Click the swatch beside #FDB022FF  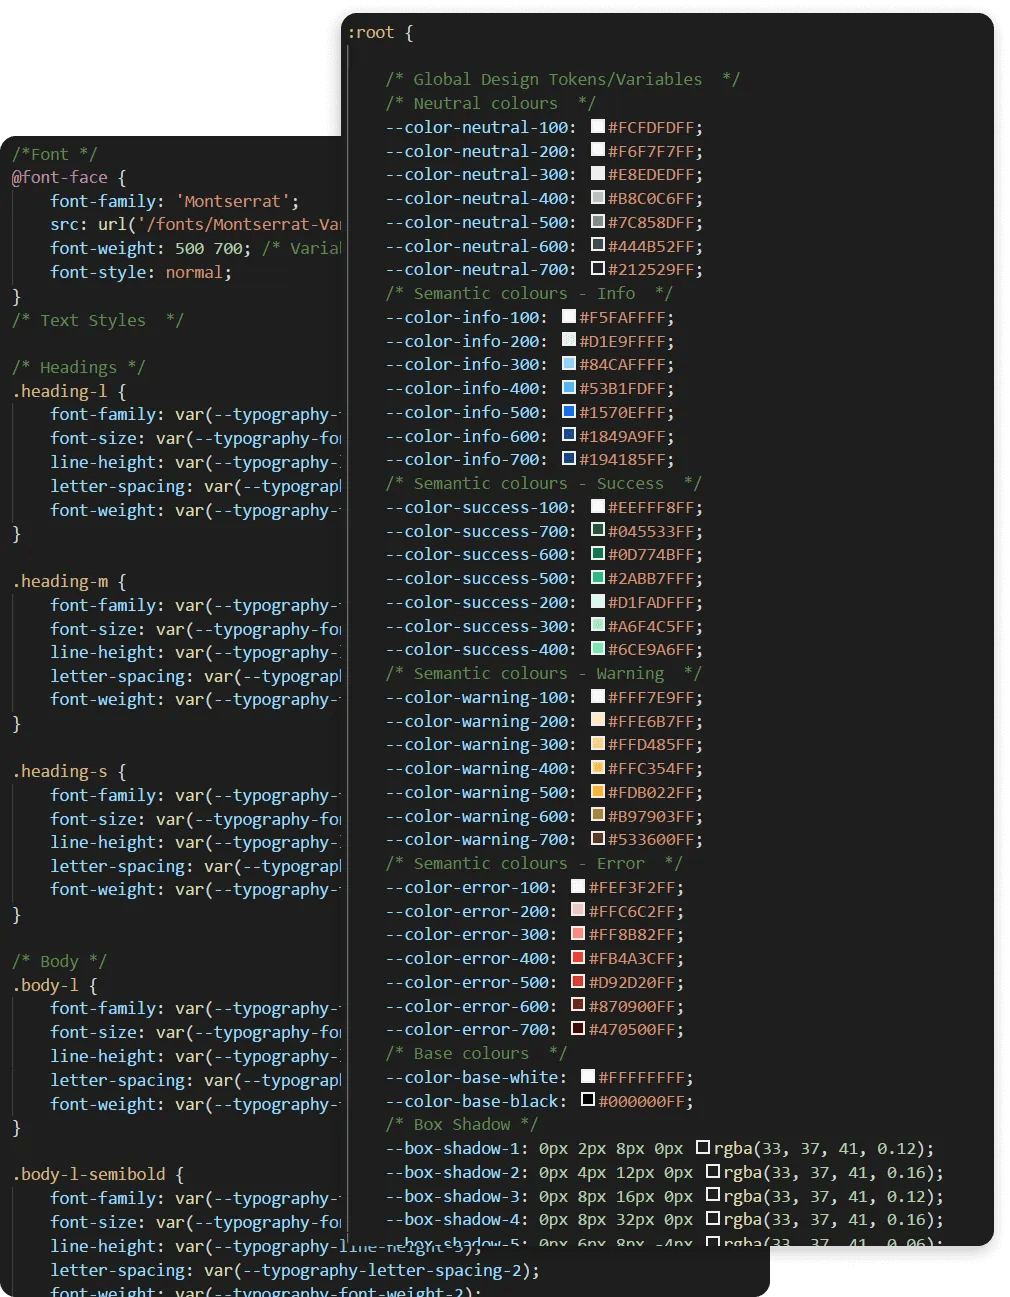coord(598,791)
